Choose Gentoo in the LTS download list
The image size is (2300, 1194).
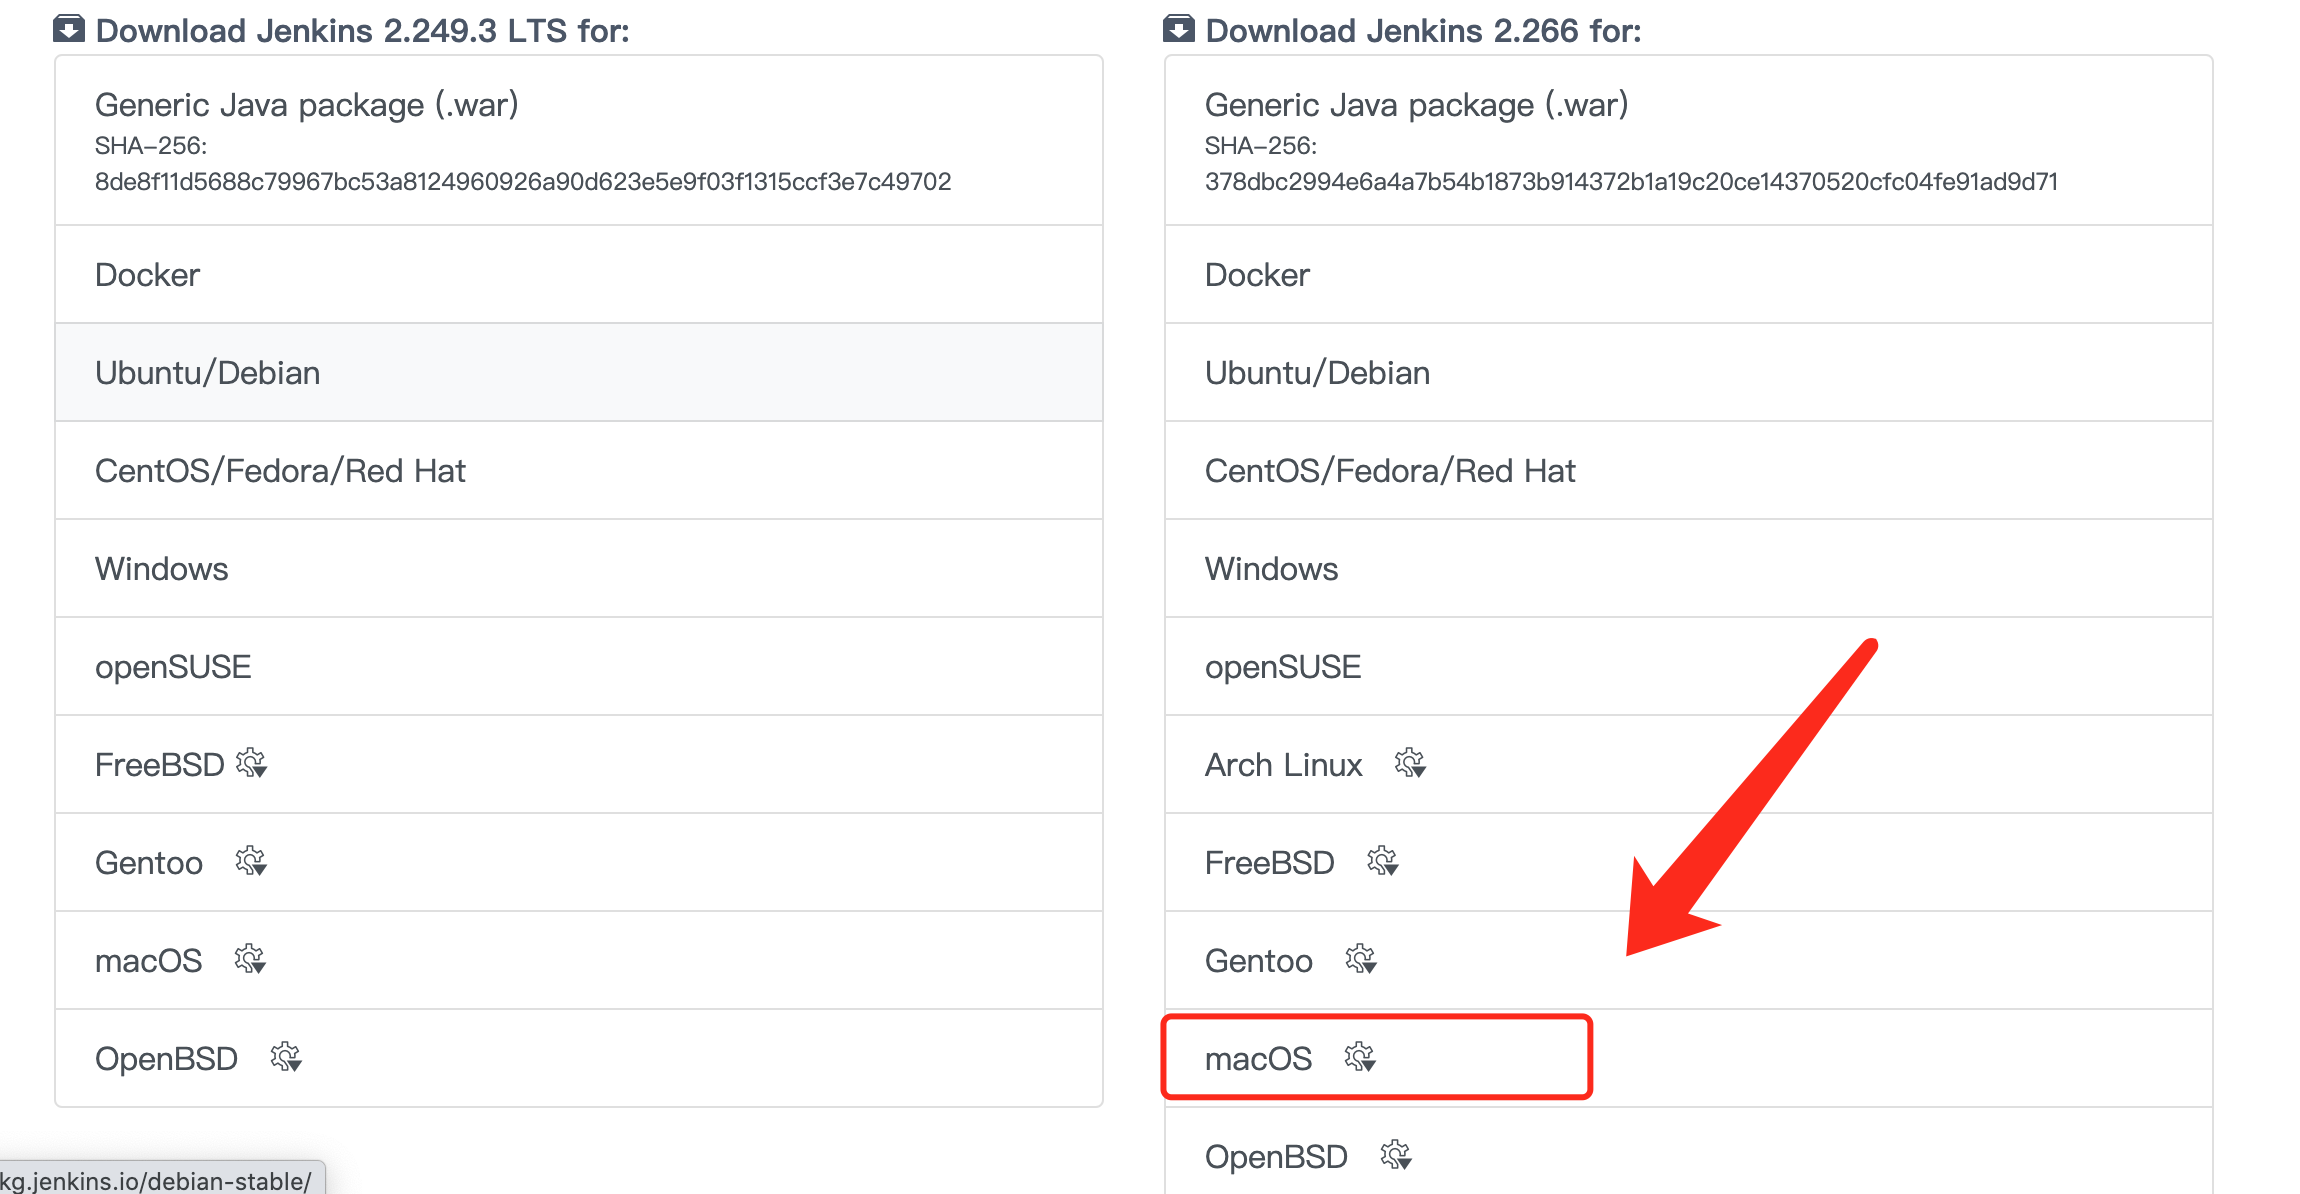pyautogui.click(x=579, y=863)
